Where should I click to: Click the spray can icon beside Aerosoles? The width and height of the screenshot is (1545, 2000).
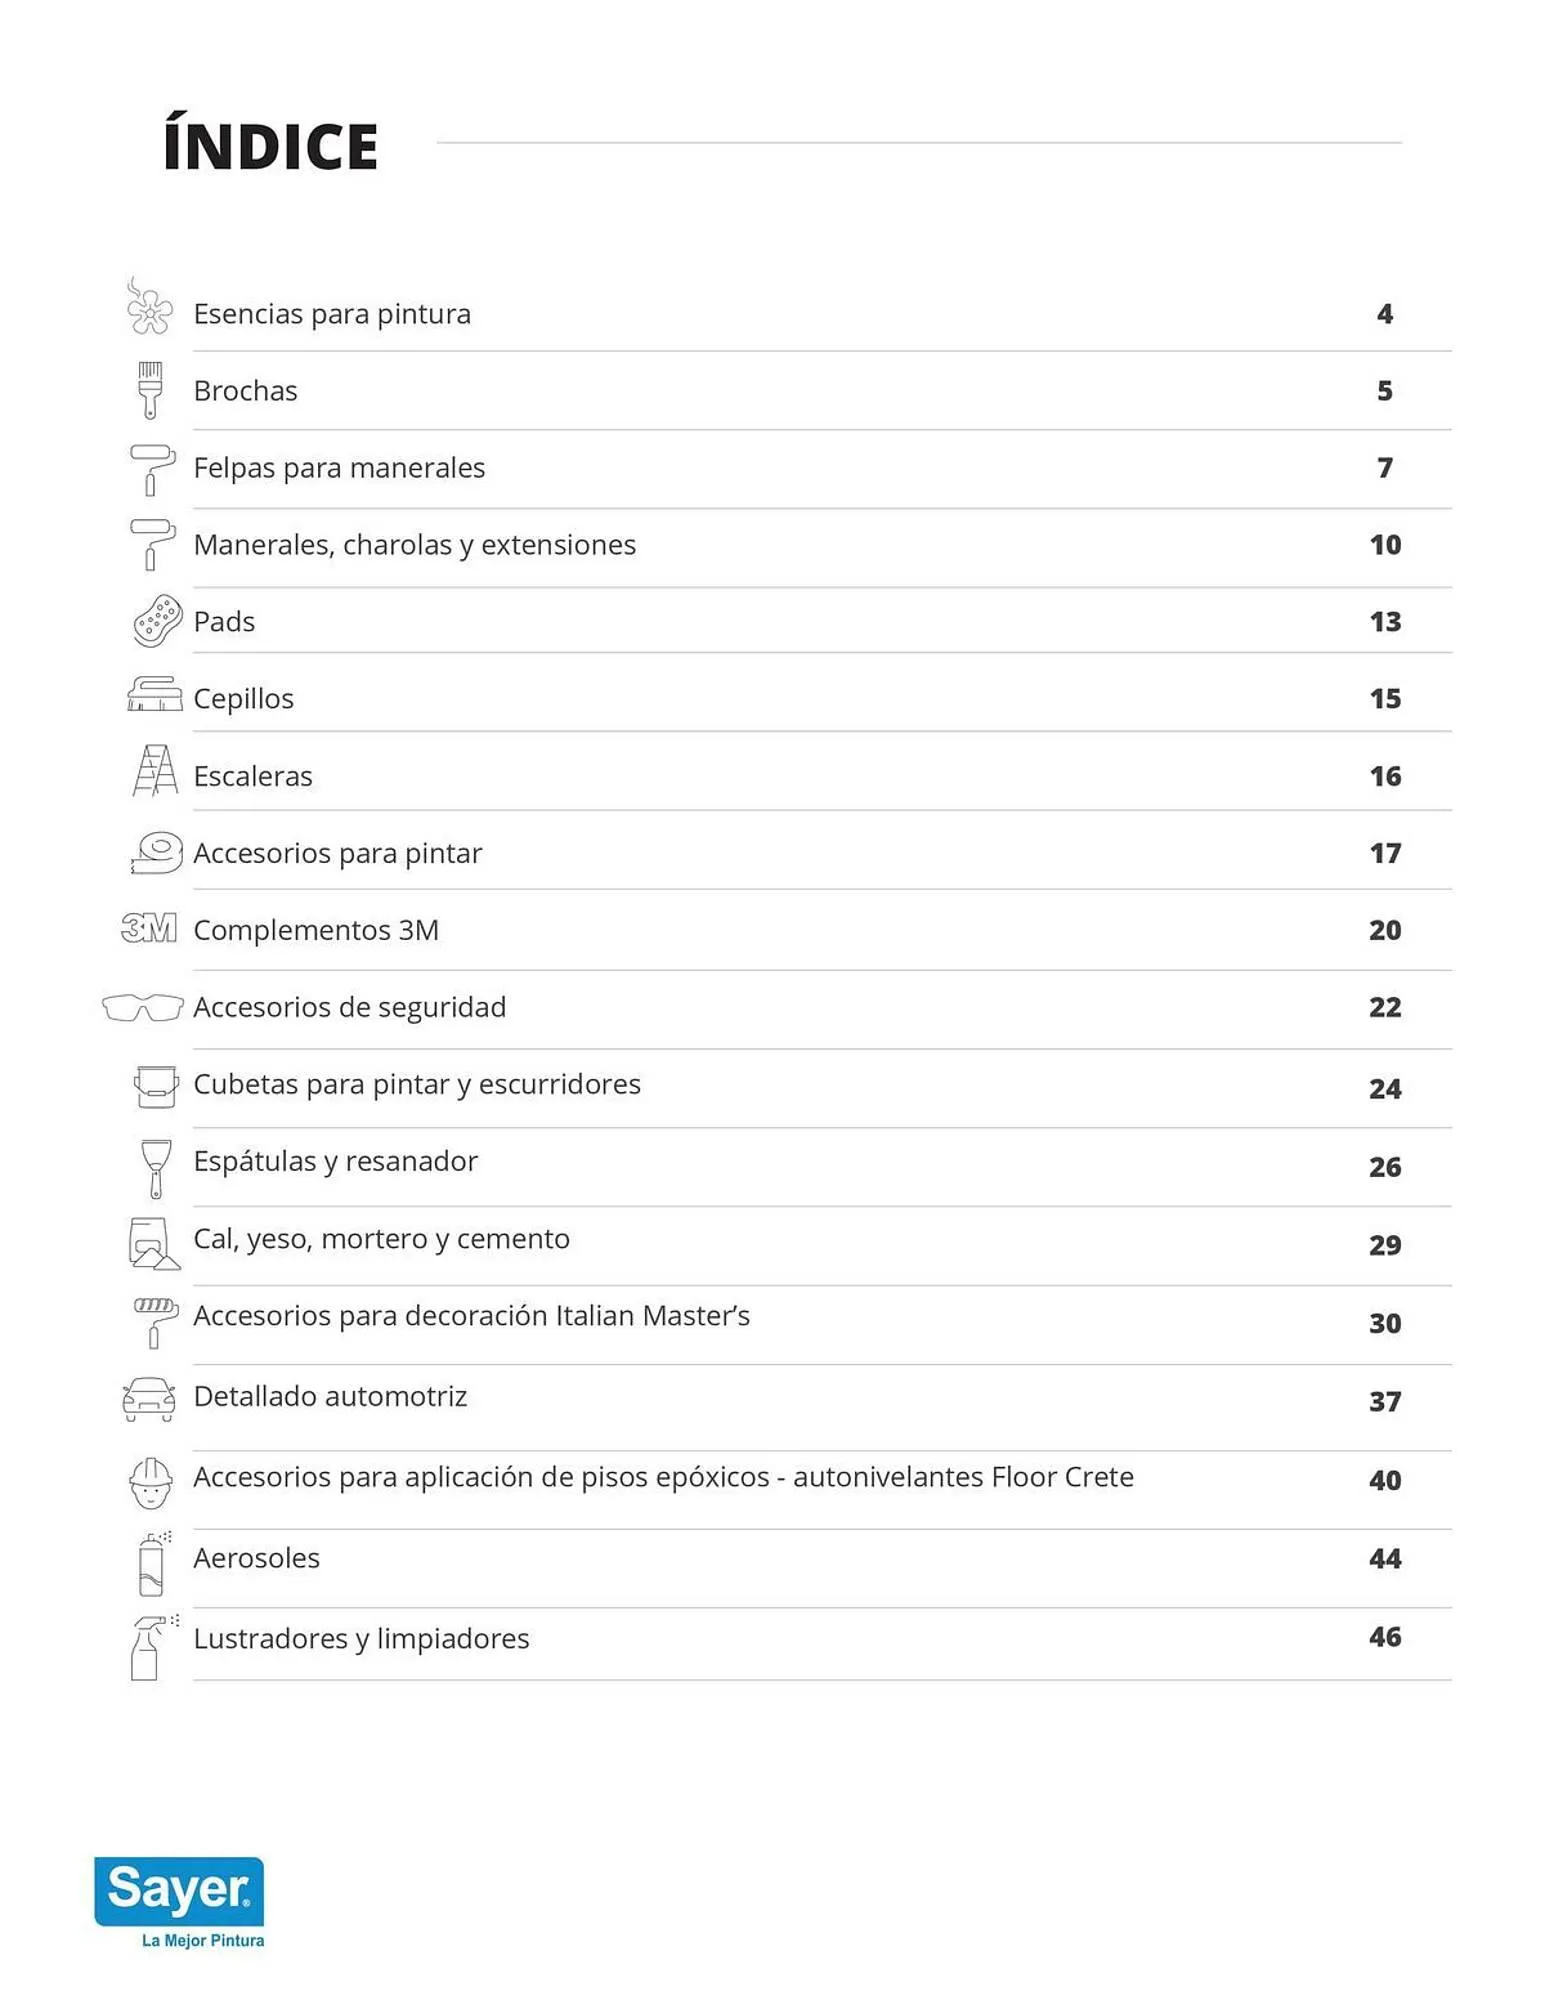152,1565
